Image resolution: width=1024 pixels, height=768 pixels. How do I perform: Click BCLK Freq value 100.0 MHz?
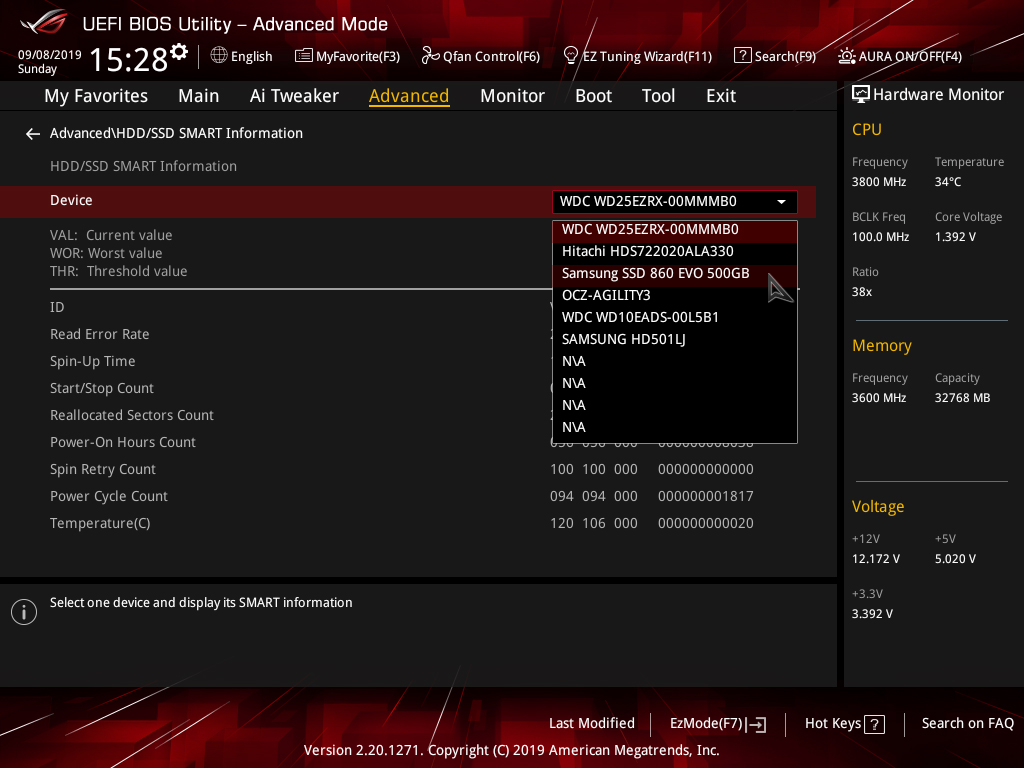[880, 237]
